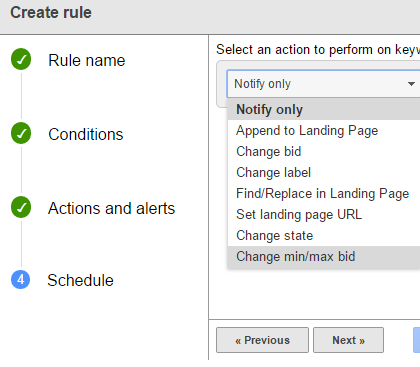Click the 'Select an action to perform' text
The image size is (420, 367).
[x=318, y=50]
